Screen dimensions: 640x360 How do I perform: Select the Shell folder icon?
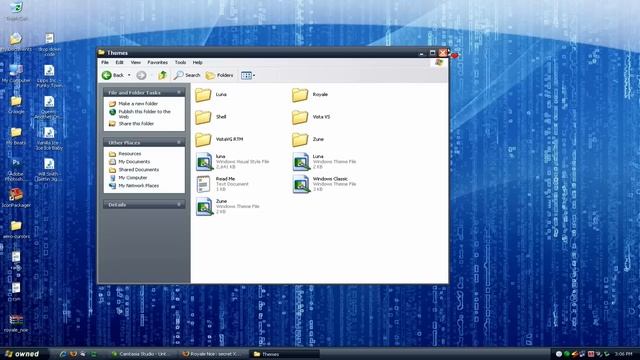[203, 117]
